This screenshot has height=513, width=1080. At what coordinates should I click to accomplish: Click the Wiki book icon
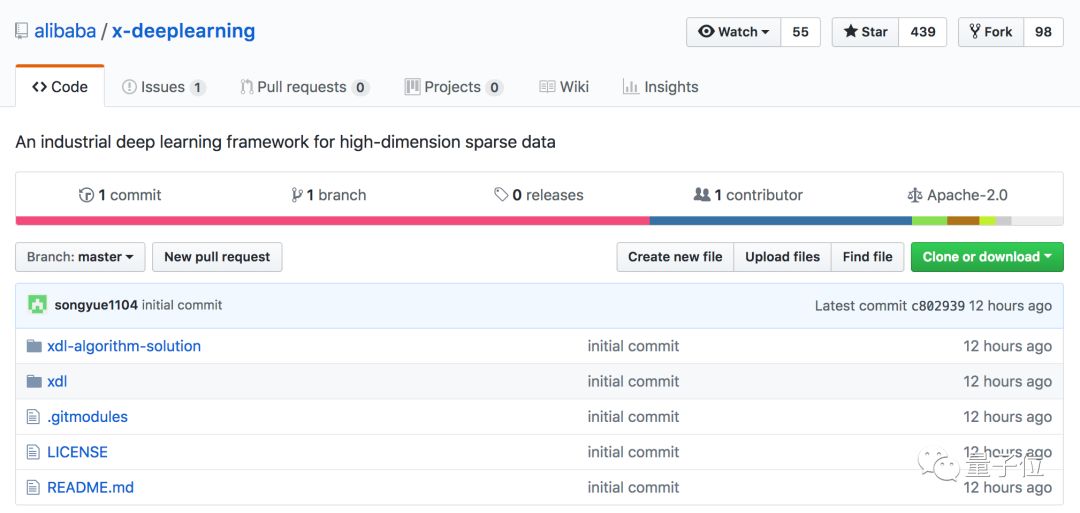pos(547,87)
